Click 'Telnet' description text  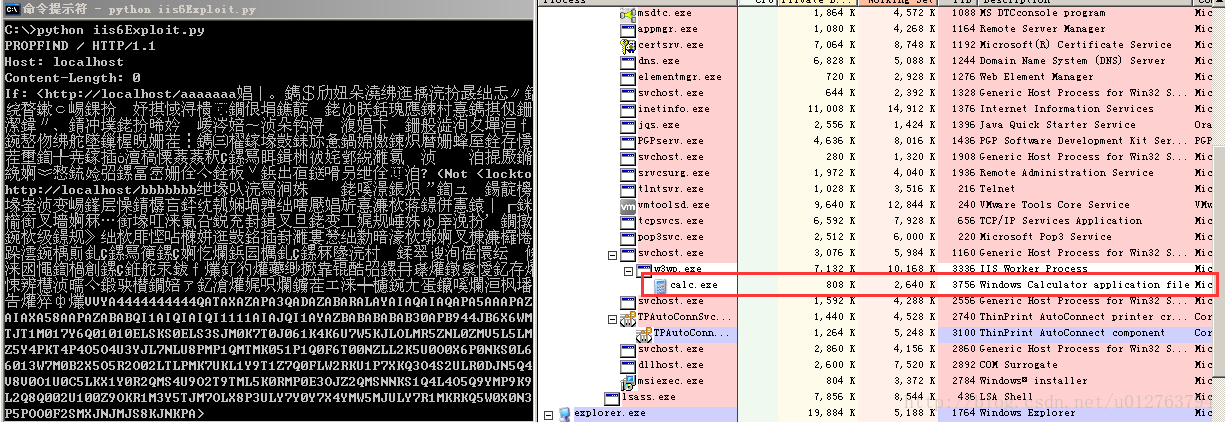pyautogui.click(x=998, y=189)
